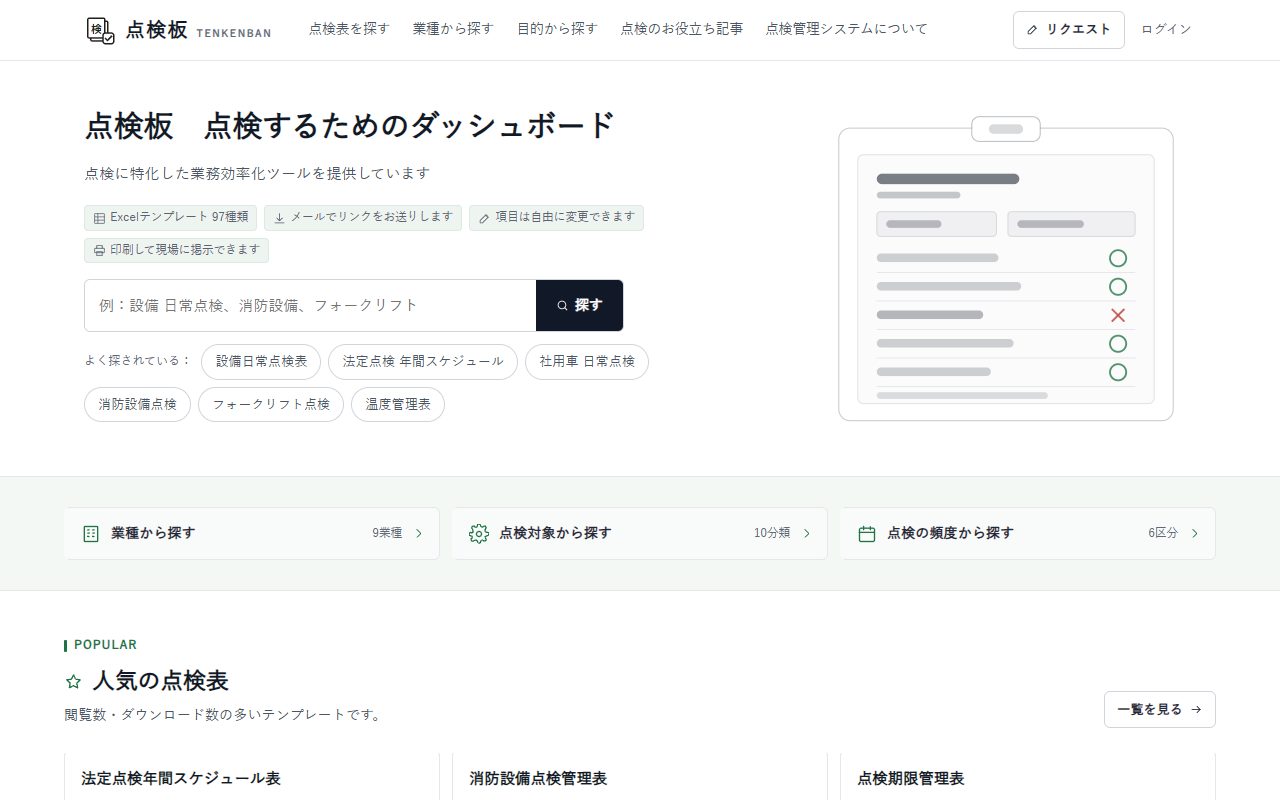1280x800 pixels.
Task: Expand the 点検対象から探す chevron arrow
Action: click(807, 534)
